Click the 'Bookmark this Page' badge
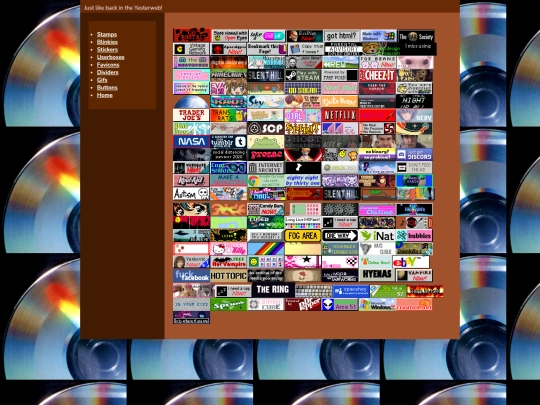This screenshot has height=405, width=540. point(267,49)
